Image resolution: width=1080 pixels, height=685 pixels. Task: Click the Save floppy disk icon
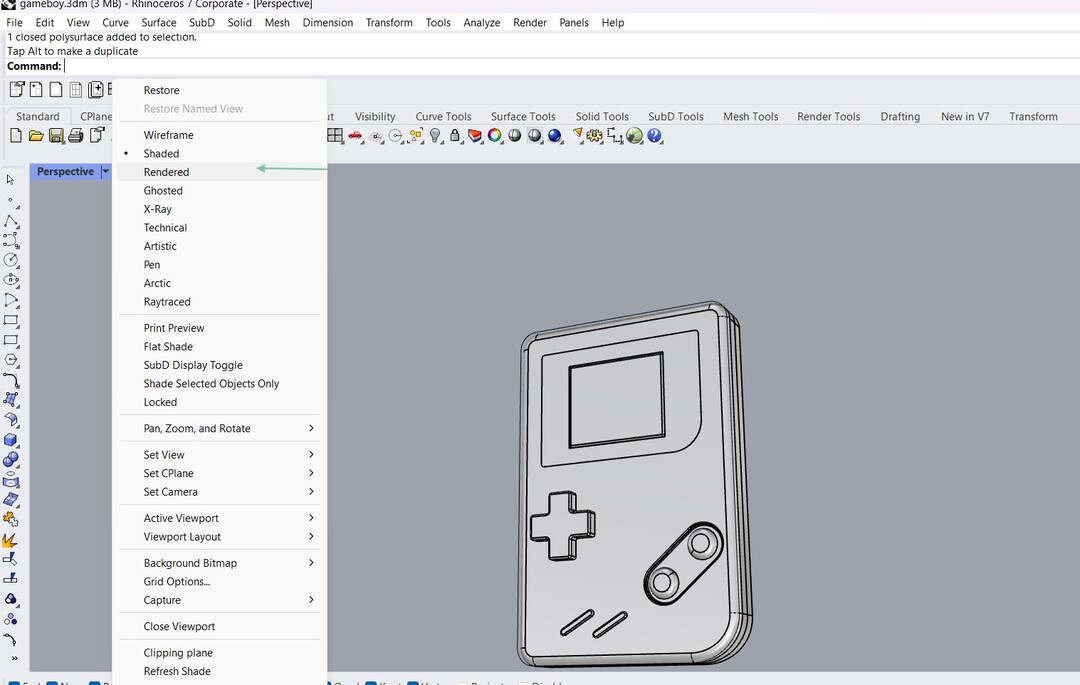(56, 136)
